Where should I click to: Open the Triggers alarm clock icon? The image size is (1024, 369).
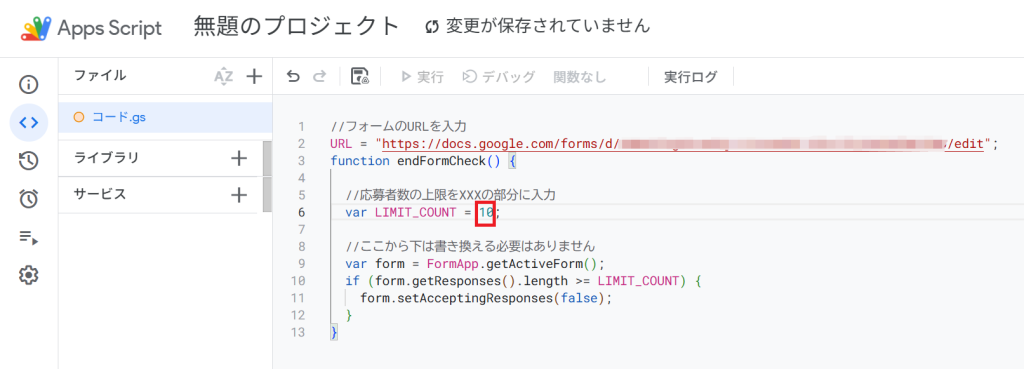point(29,199)
